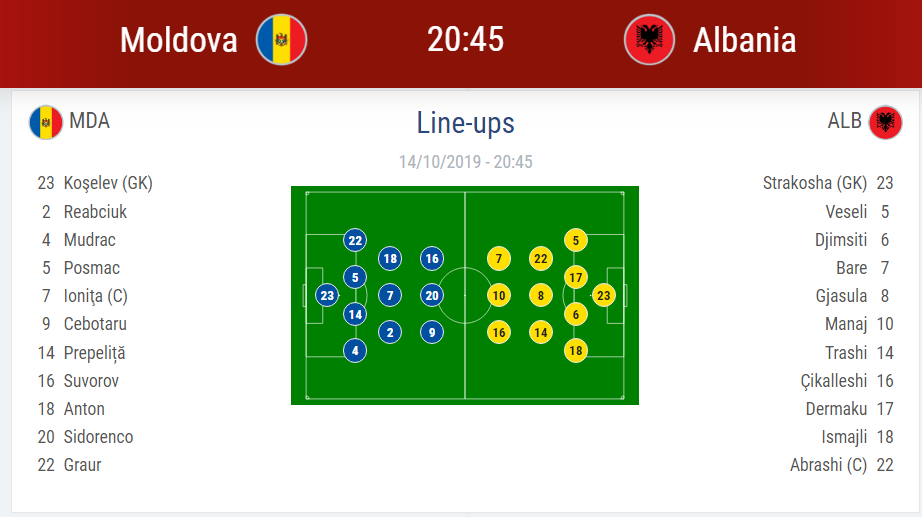Select Strakosha (GK) in Albania lineup
922x517 pixels.
point(814,183)
